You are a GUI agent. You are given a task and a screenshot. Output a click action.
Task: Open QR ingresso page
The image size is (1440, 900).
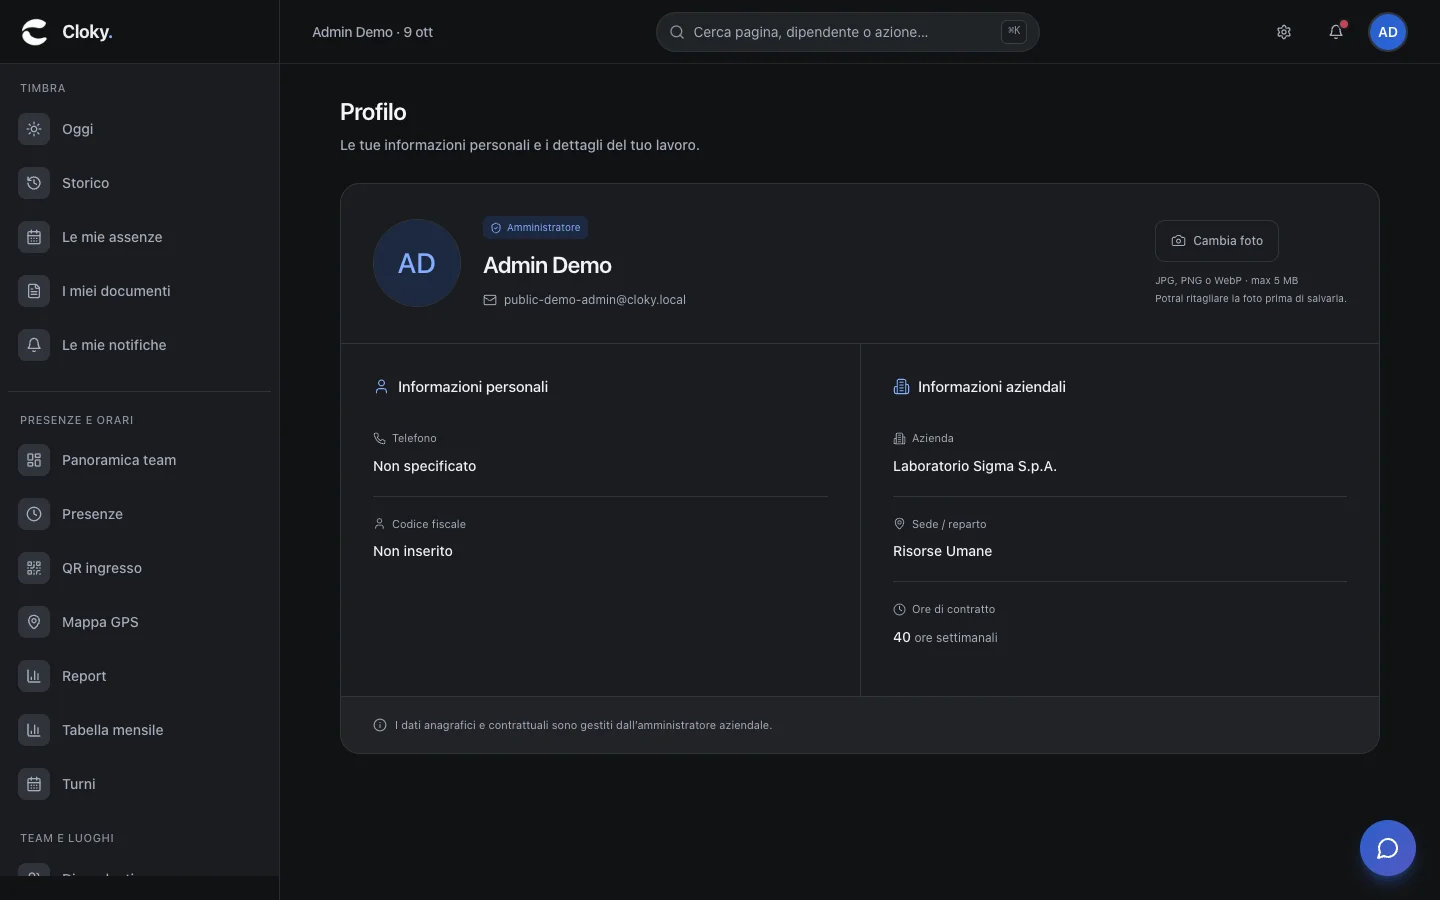click(139, 568)
